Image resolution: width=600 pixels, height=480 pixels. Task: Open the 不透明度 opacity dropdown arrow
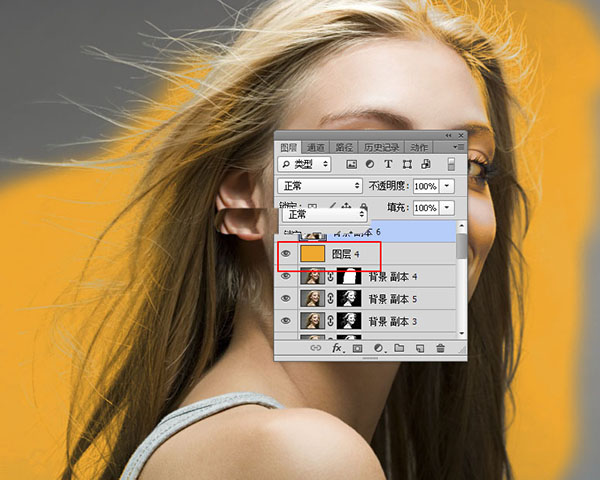(447, 187)
